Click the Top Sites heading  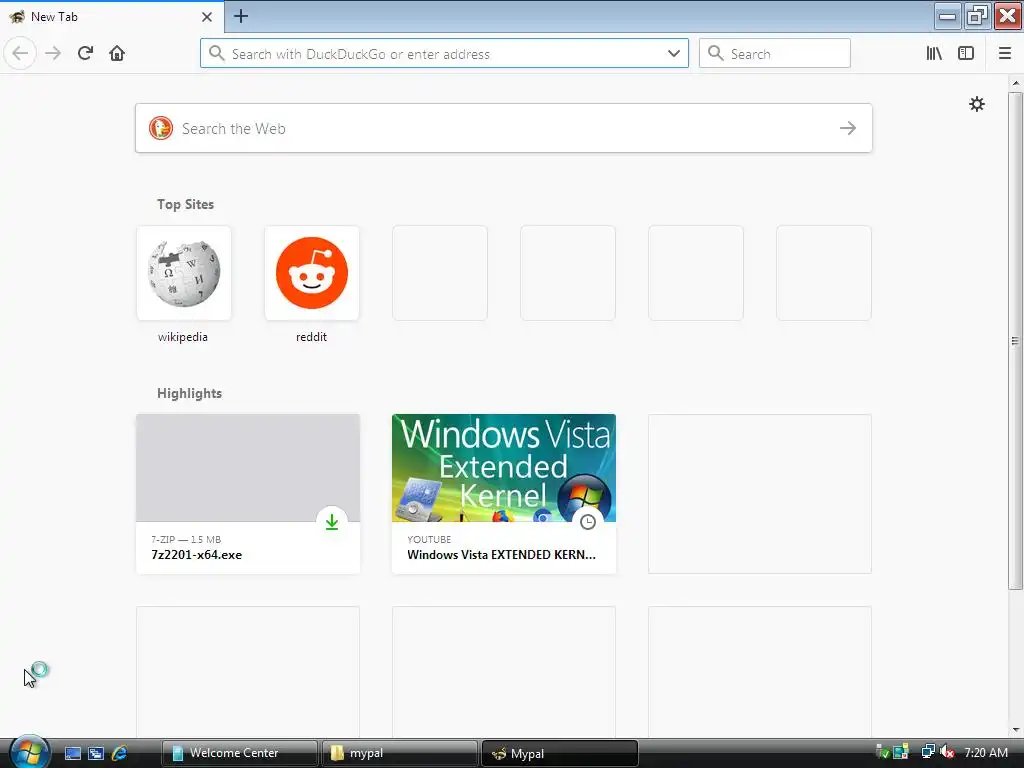point(185,204)
